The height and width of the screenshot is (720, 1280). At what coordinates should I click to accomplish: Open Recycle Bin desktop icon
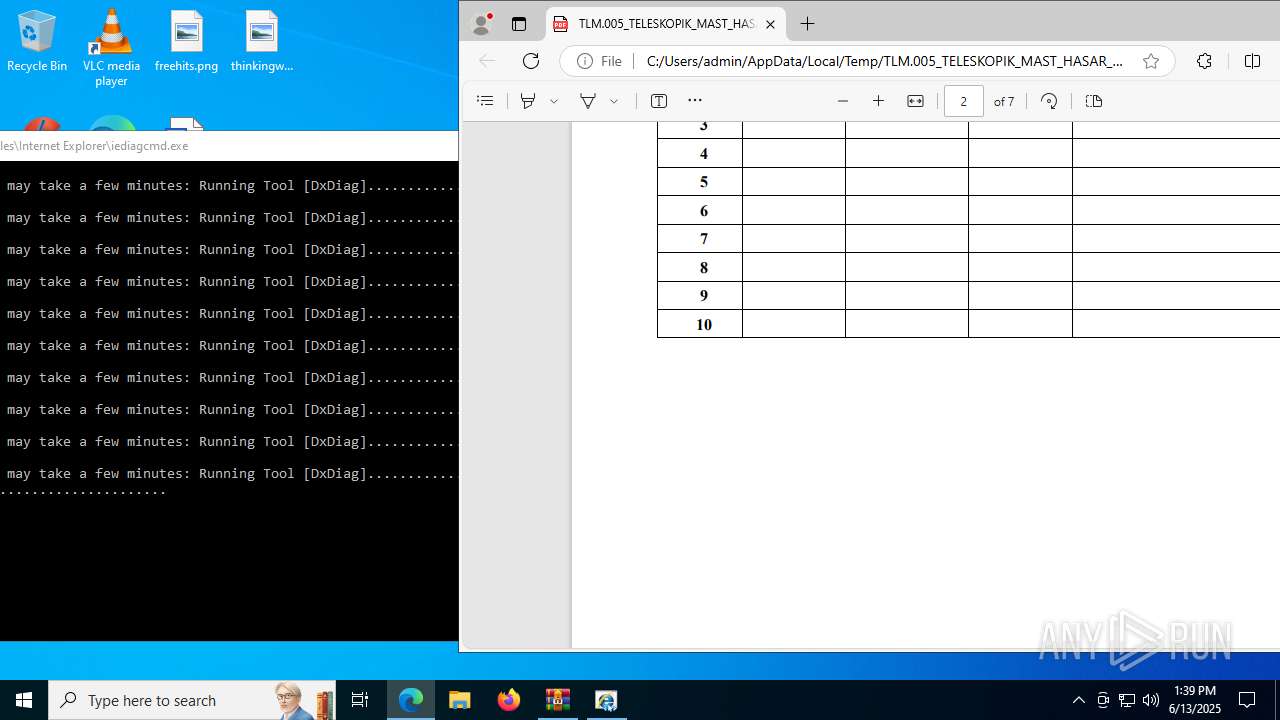[37, 42]
